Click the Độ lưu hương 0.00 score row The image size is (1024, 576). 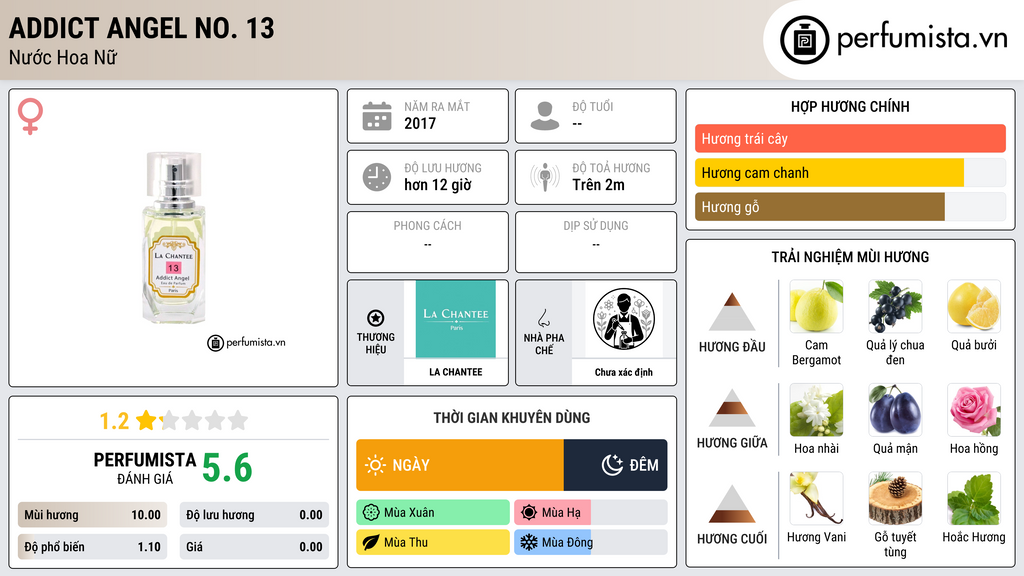click(254, 515)
